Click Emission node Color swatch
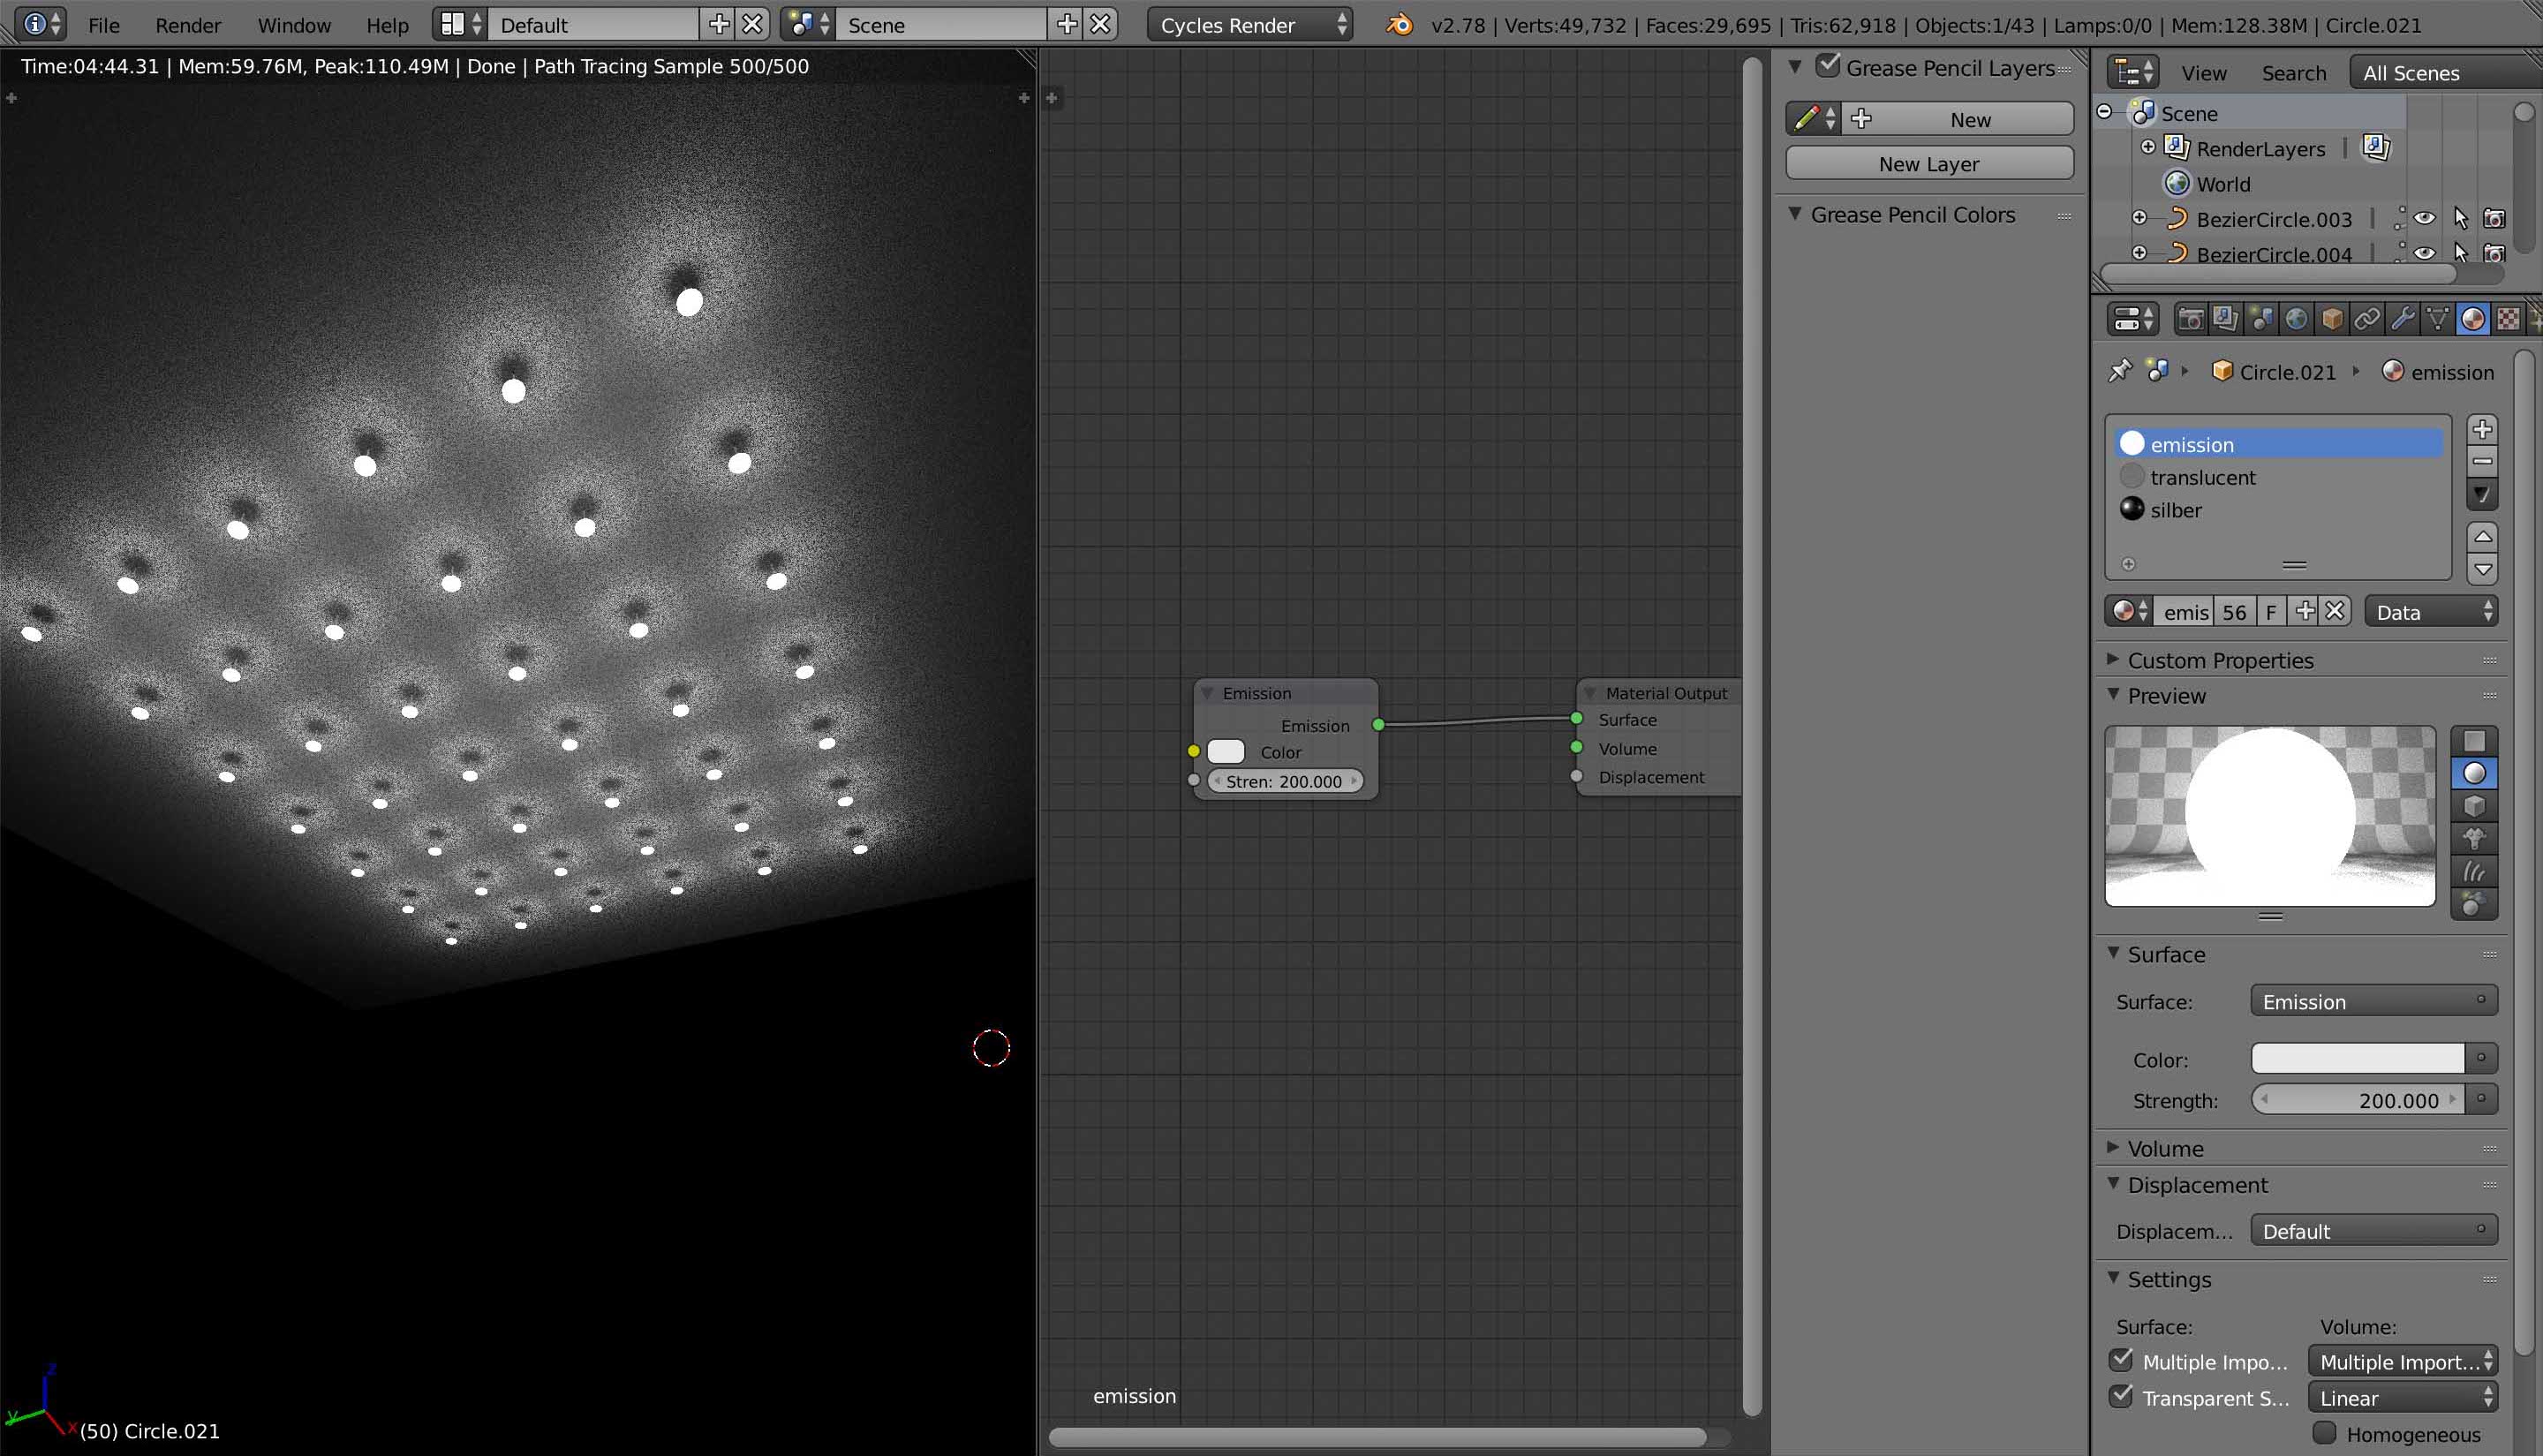The image size is (2543, 1456). pyautogui.click(x=1226, y=751)
